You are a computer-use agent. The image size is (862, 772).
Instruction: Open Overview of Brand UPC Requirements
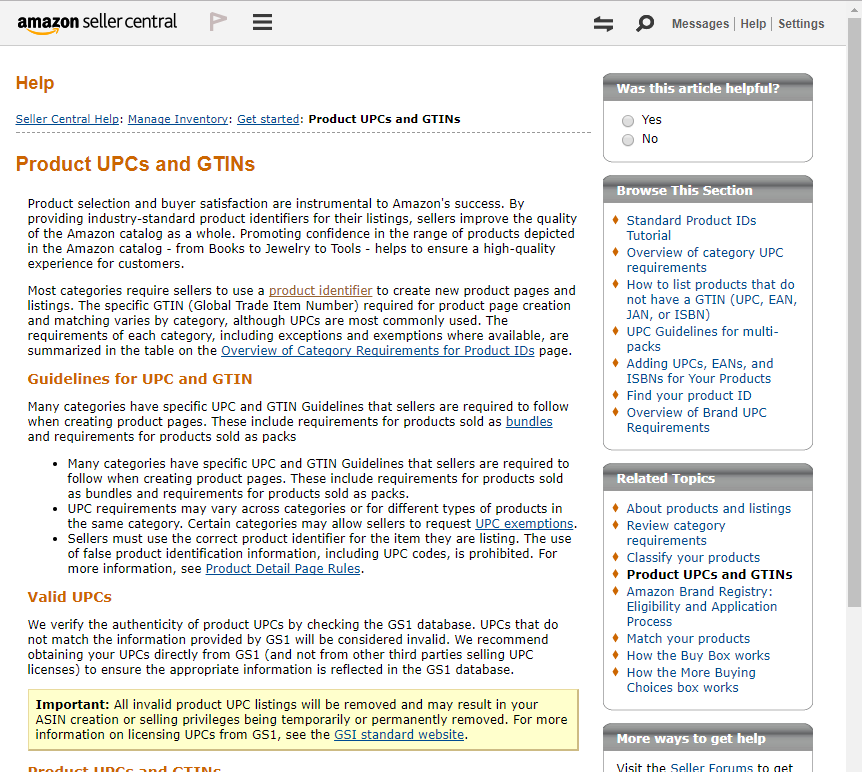(696, 420)
